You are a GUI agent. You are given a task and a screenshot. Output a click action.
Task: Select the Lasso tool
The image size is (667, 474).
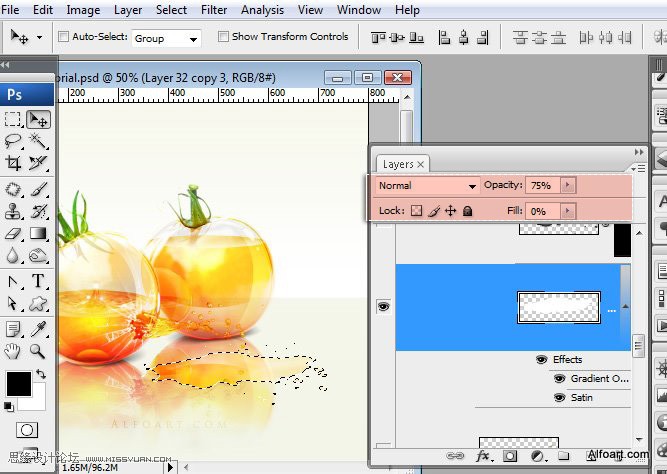(13, 141)
